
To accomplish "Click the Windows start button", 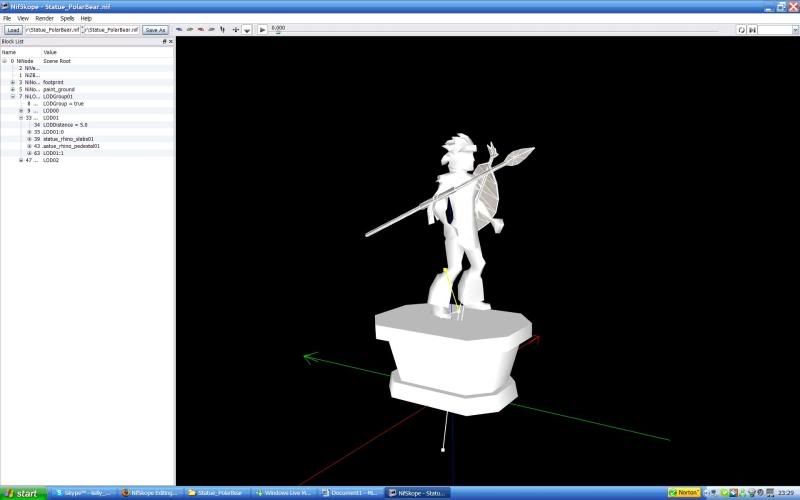I will 22,493.
